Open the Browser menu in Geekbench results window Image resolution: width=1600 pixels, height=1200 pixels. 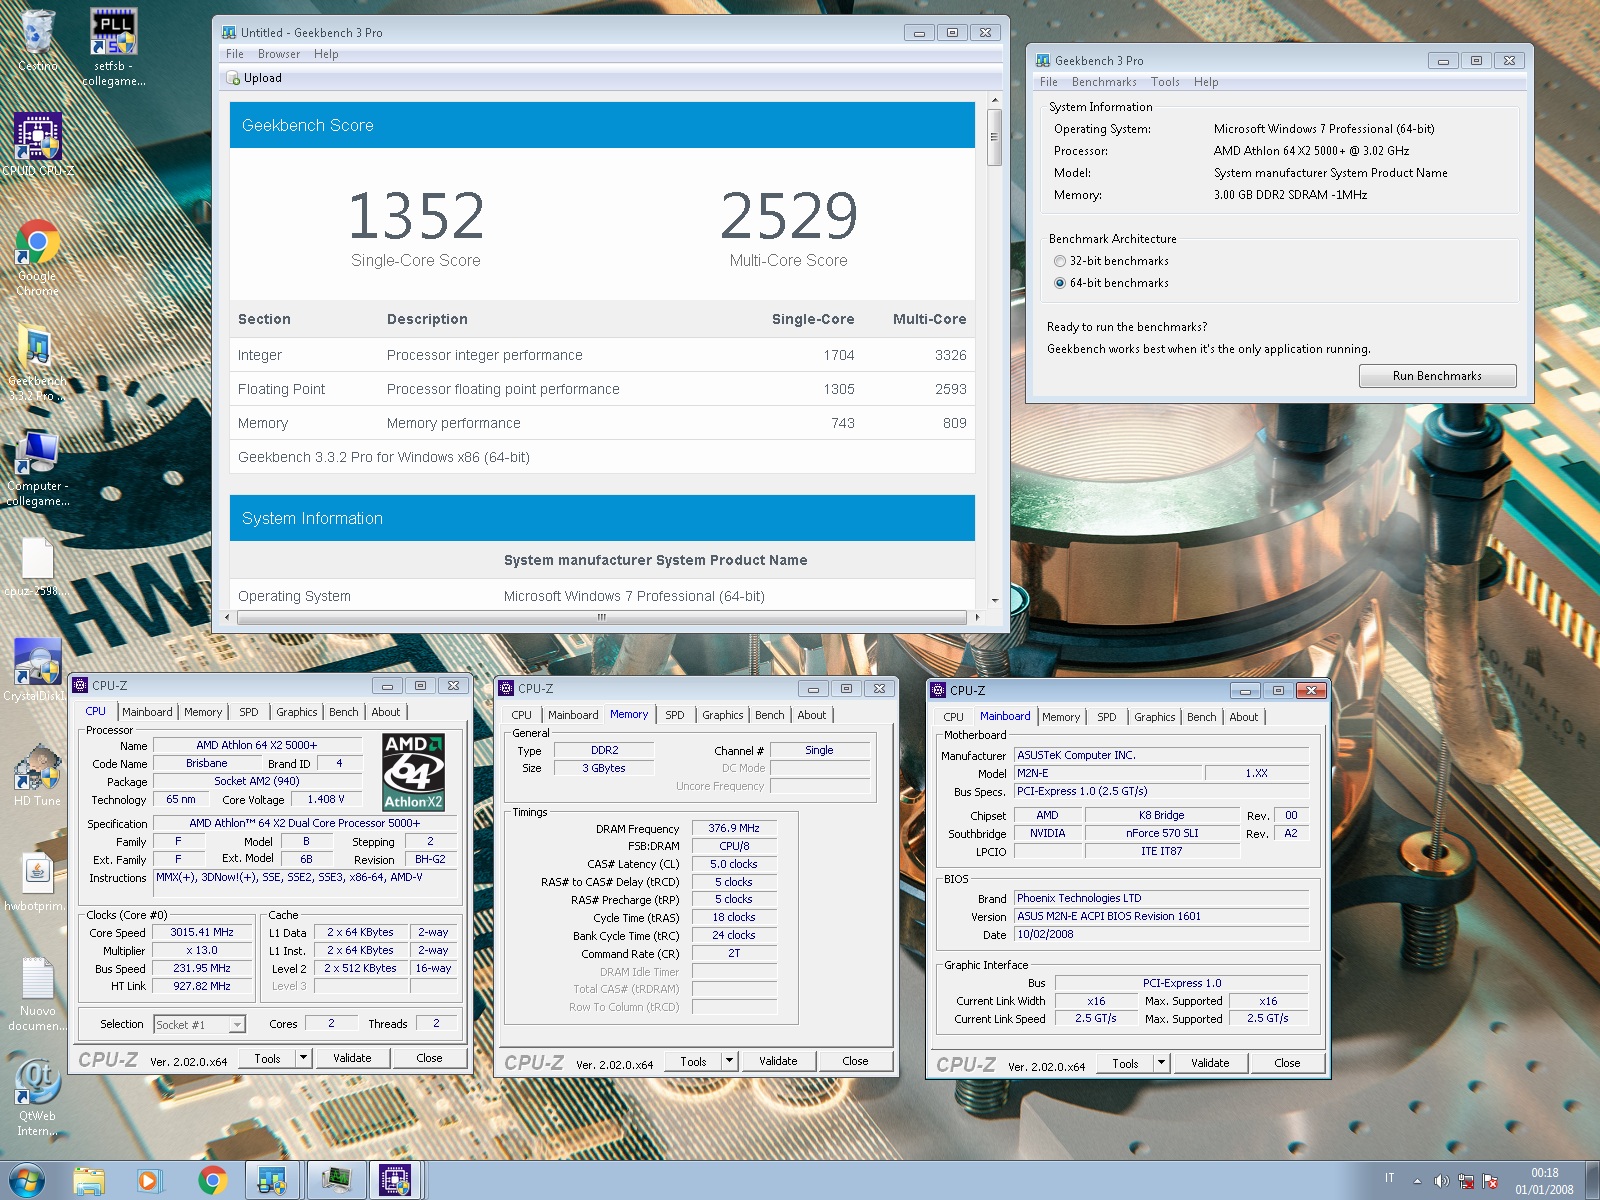click(x=279, y=54)
